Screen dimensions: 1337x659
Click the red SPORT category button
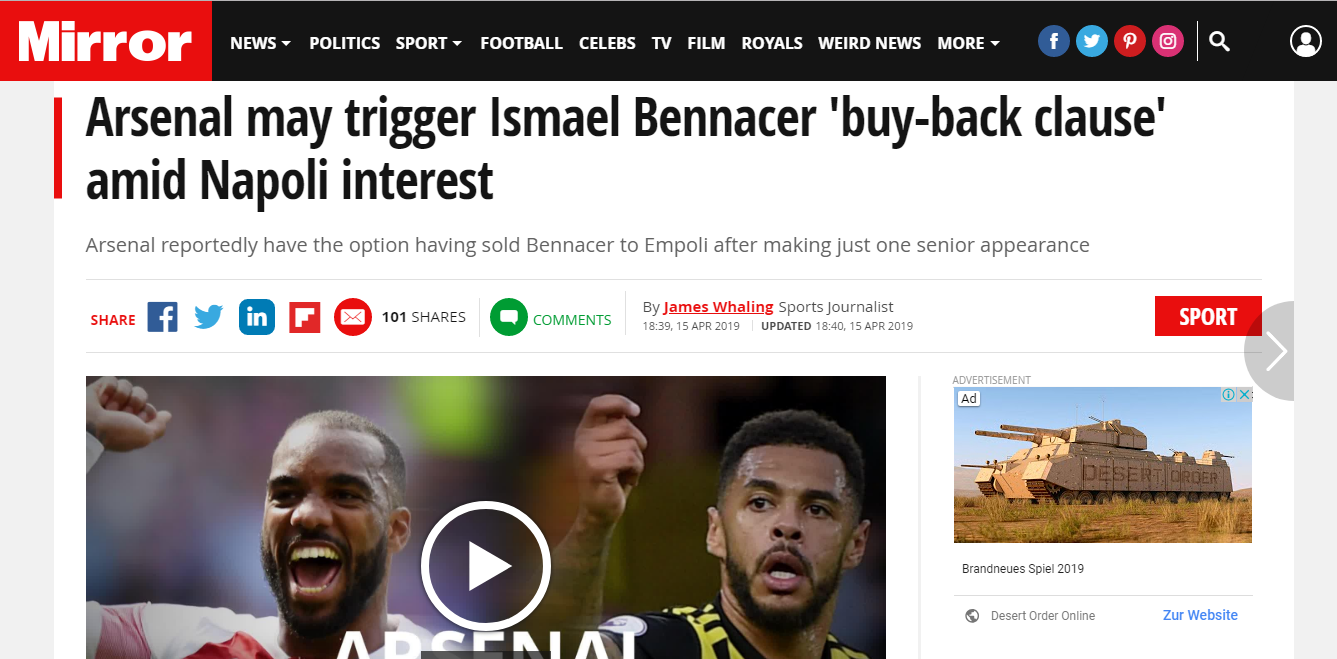[x=1208, y=317]
